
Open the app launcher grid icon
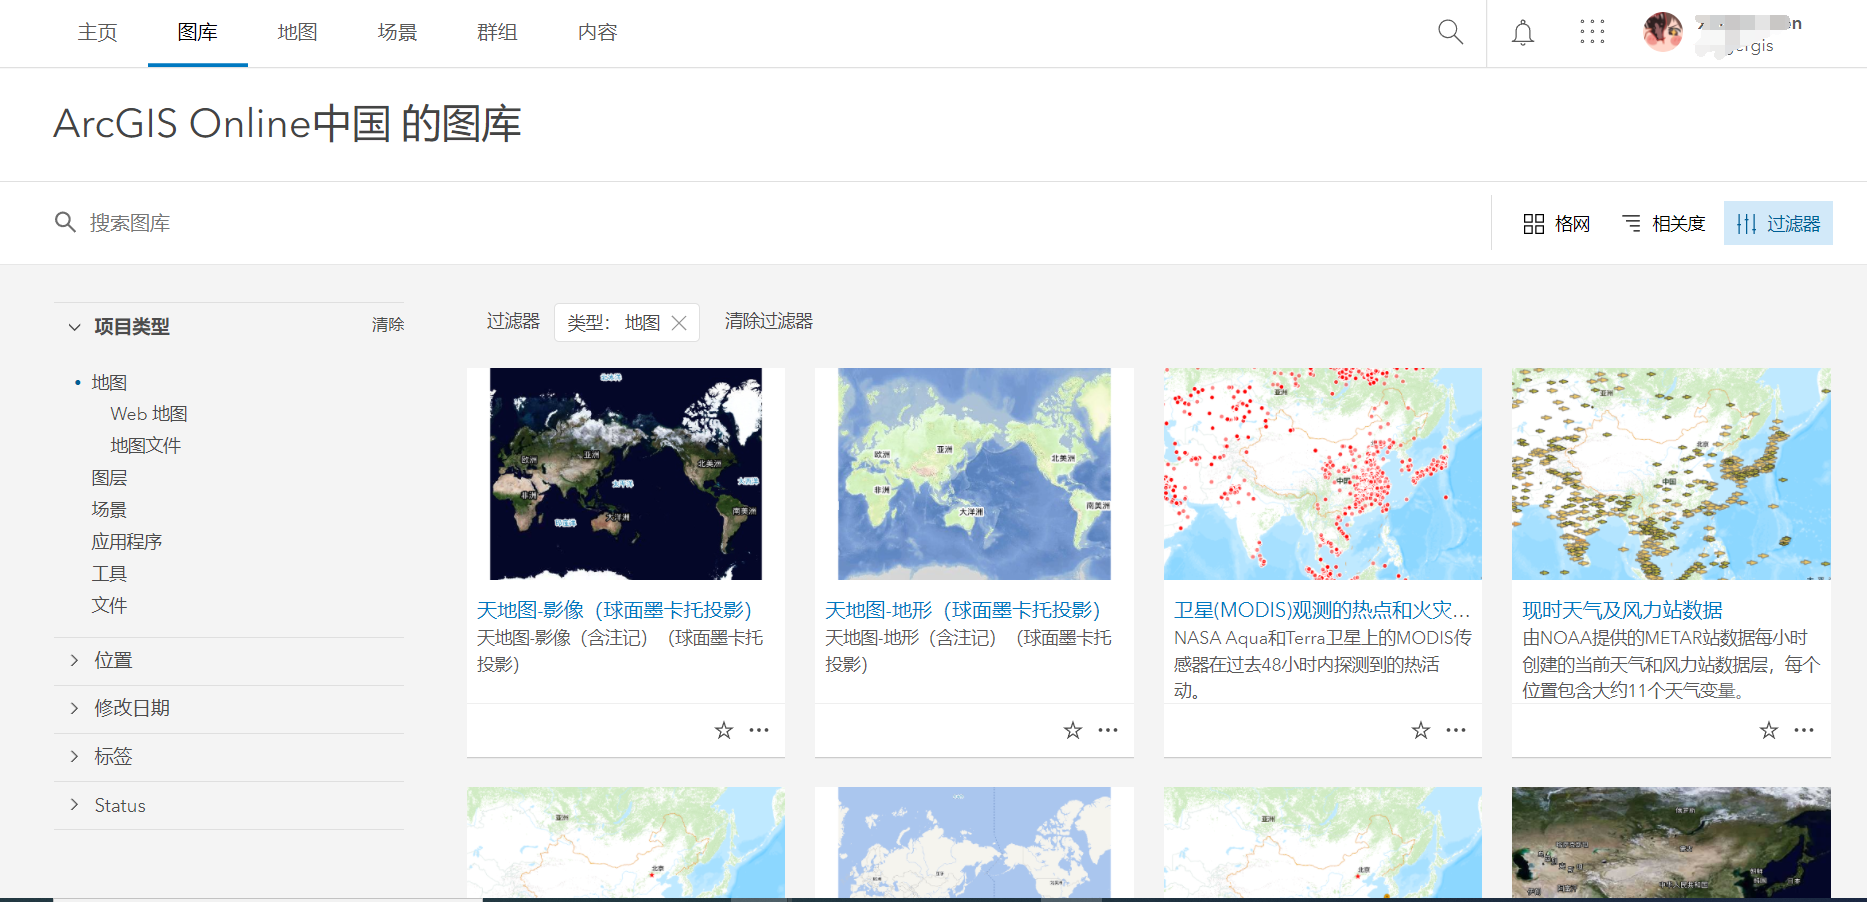[x=1592, y=32]
